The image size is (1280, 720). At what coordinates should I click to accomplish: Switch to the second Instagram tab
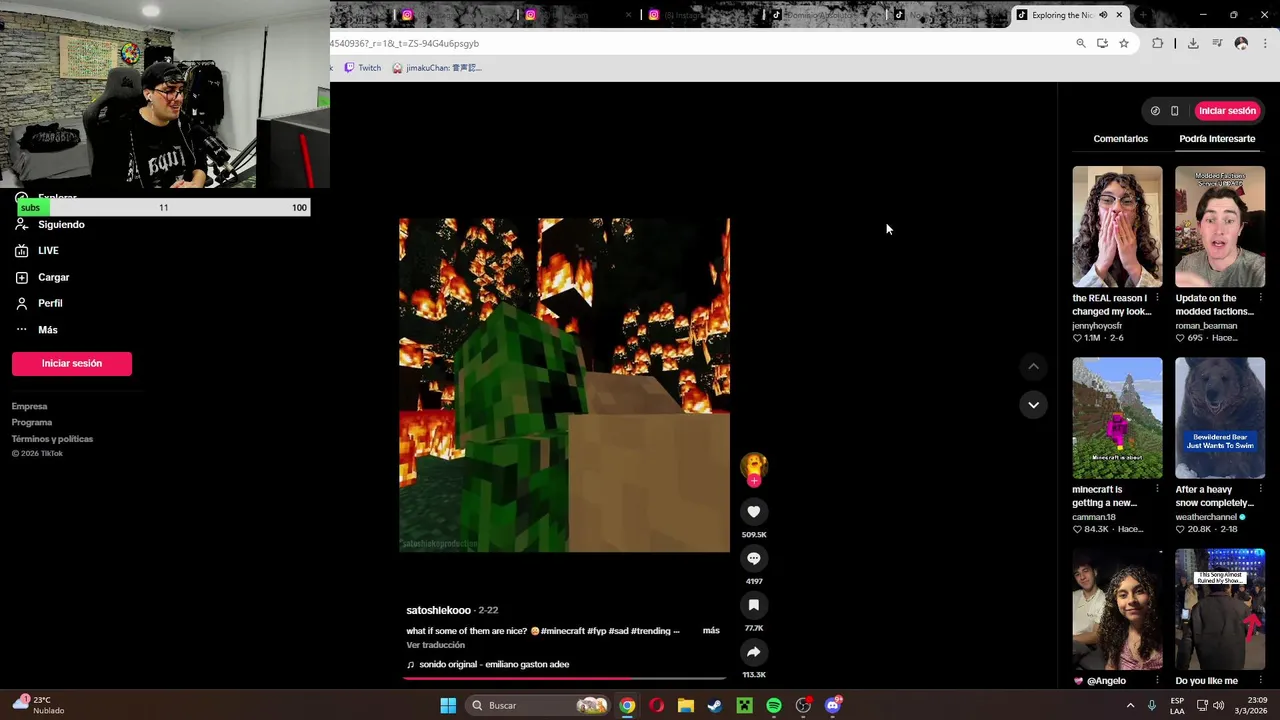pos(578,15)
